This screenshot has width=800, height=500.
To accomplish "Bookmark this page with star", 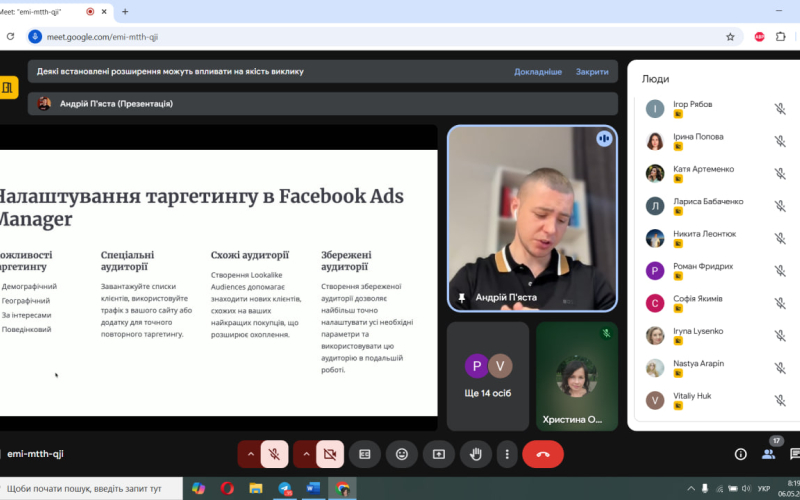I will tap(730, 37).
